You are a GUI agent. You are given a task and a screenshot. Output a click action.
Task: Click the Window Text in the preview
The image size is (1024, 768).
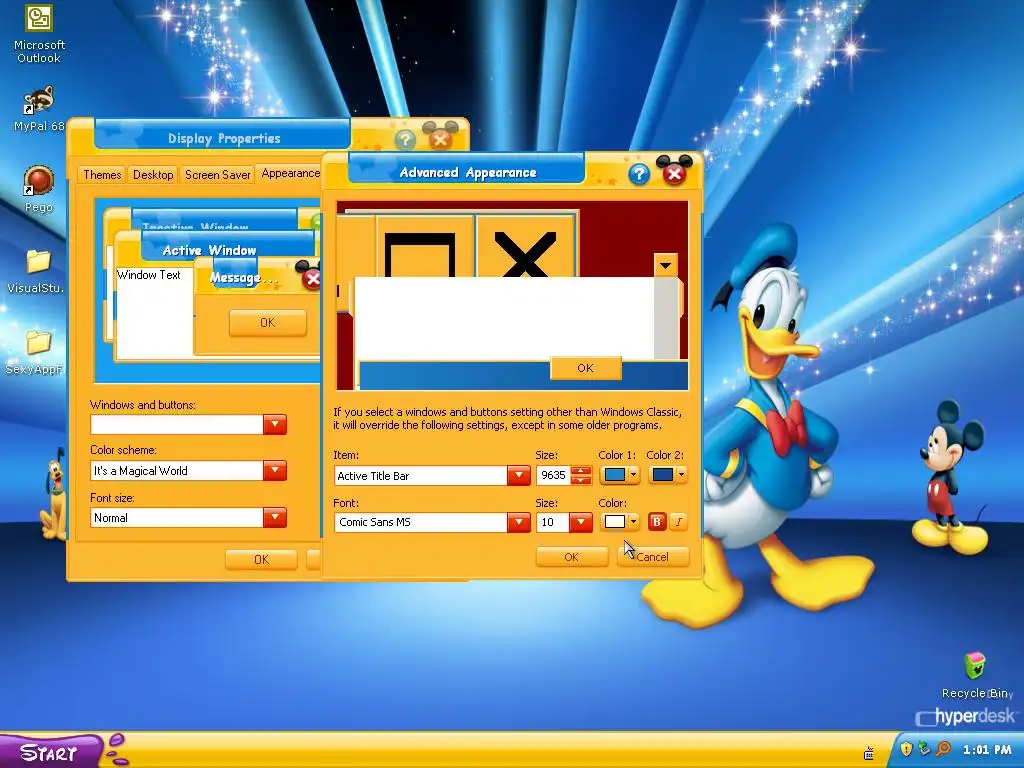tap(148, 275)
